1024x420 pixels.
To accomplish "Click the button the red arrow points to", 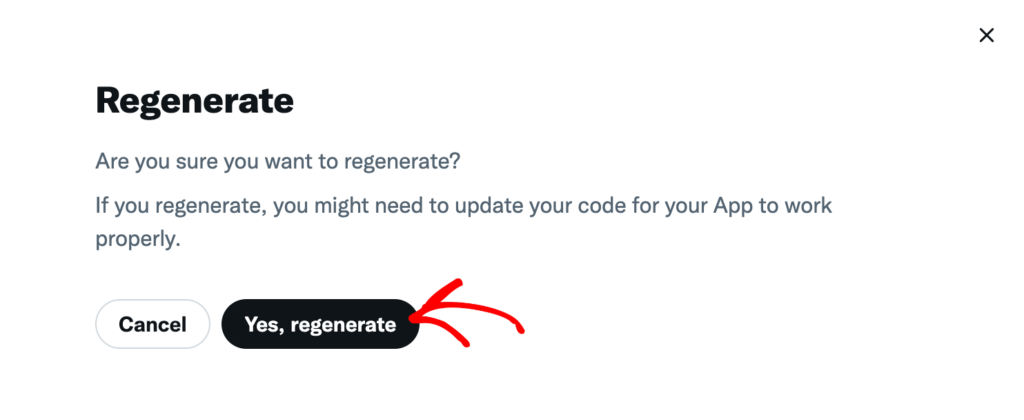I will point(320,324).
